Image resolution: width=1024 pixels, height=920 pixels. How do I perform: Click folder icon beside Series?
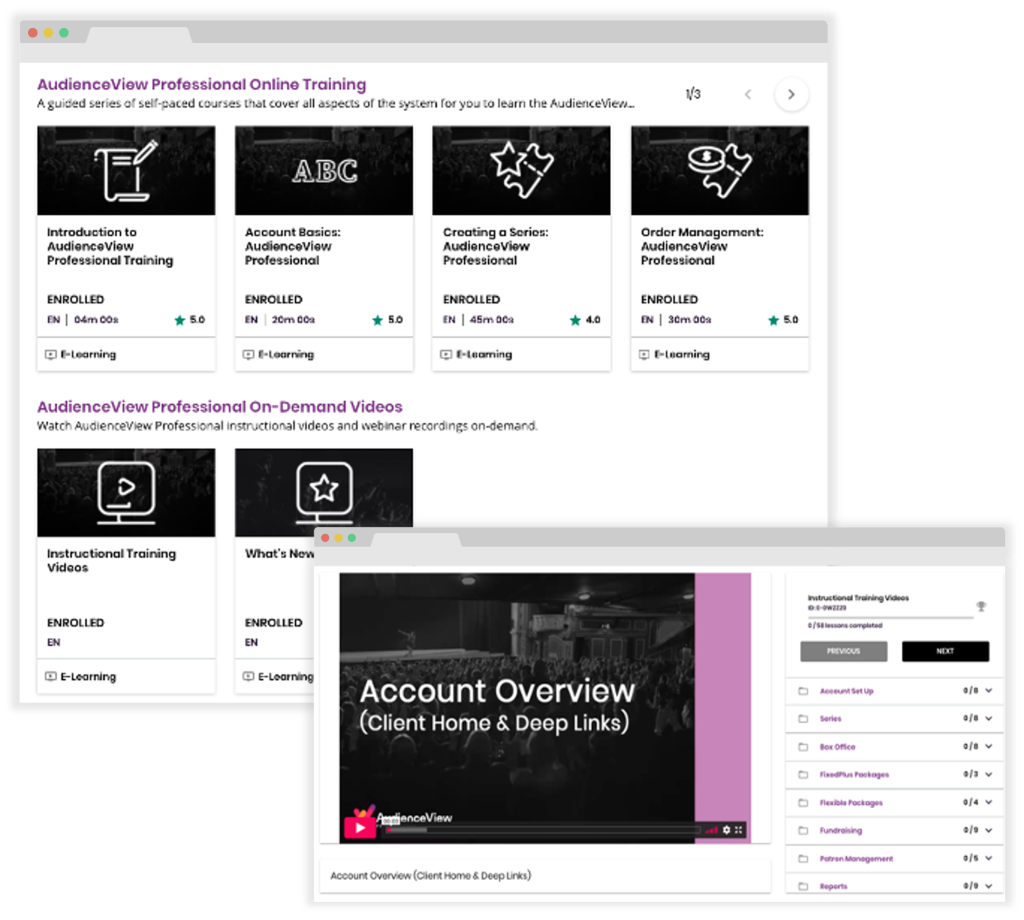(803, 718)
